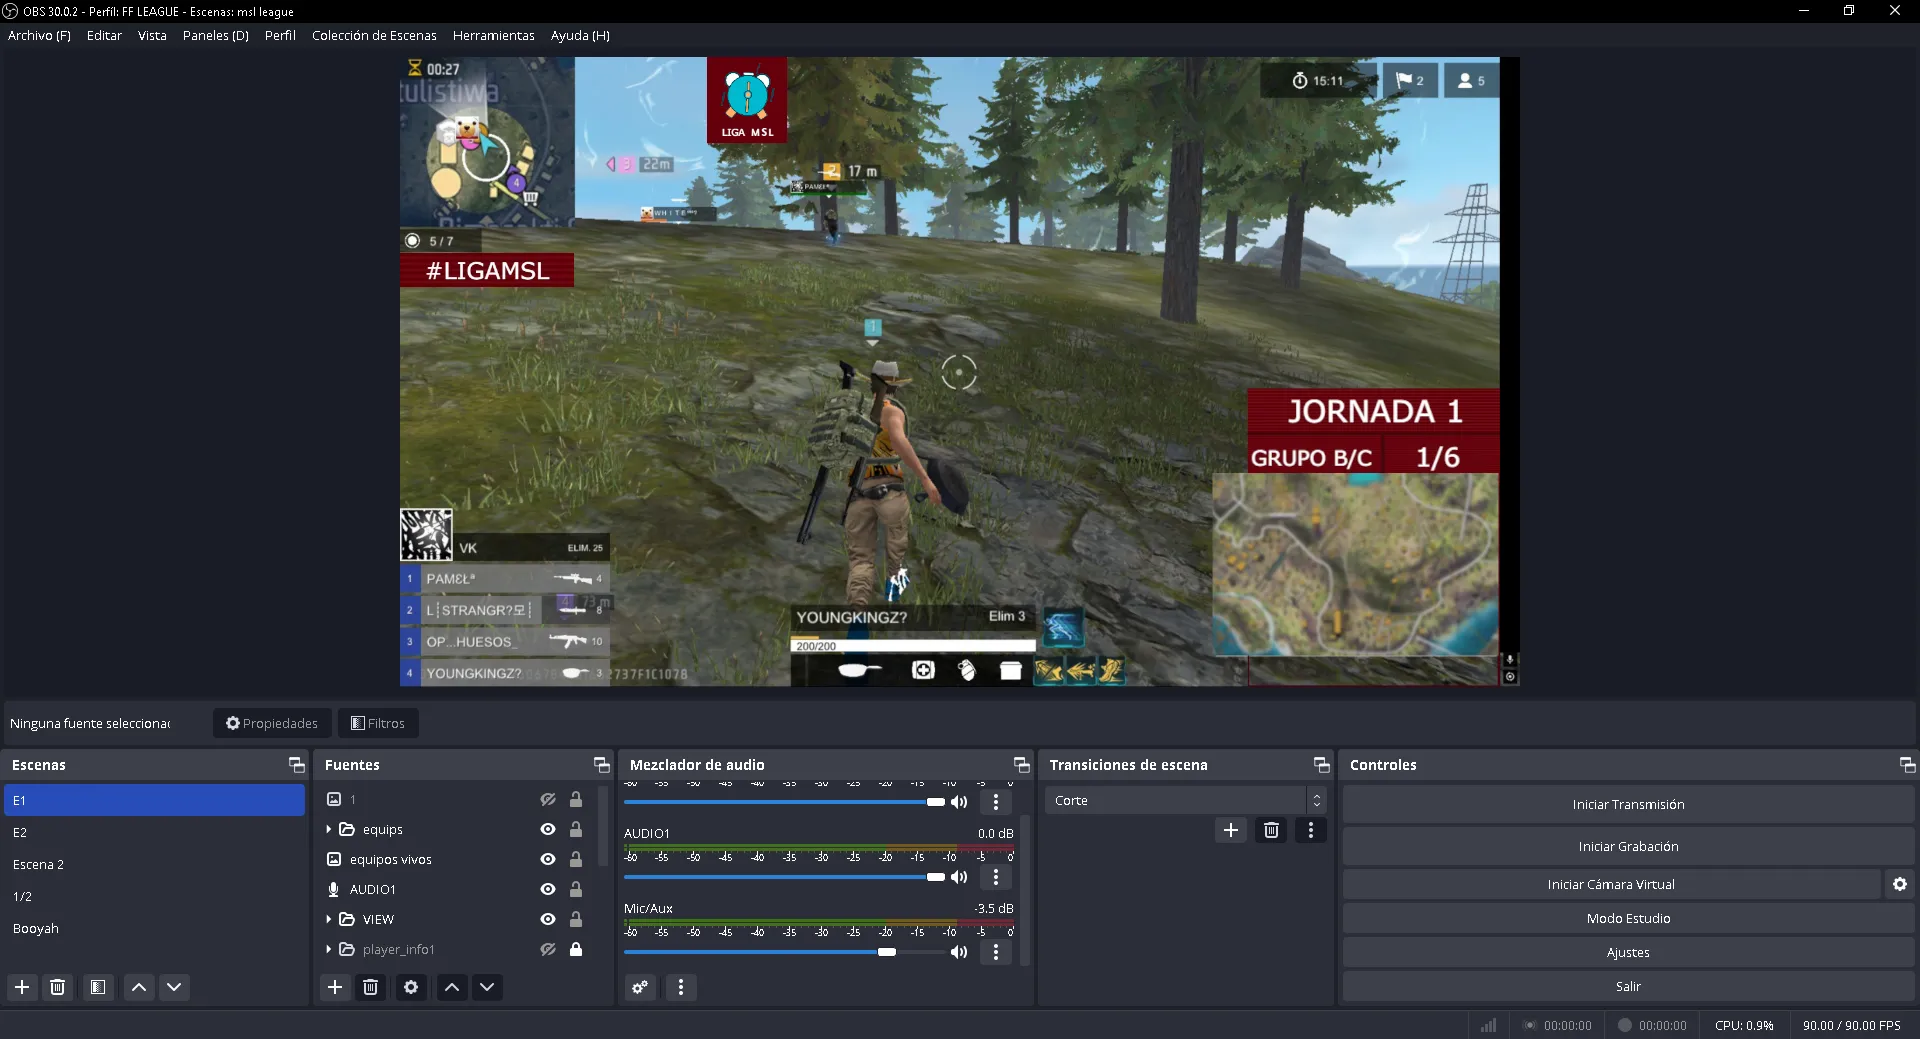The image size is (1920, 1039).
Task: Add a new scene with the plus icon
Action: tap(21, 987)
